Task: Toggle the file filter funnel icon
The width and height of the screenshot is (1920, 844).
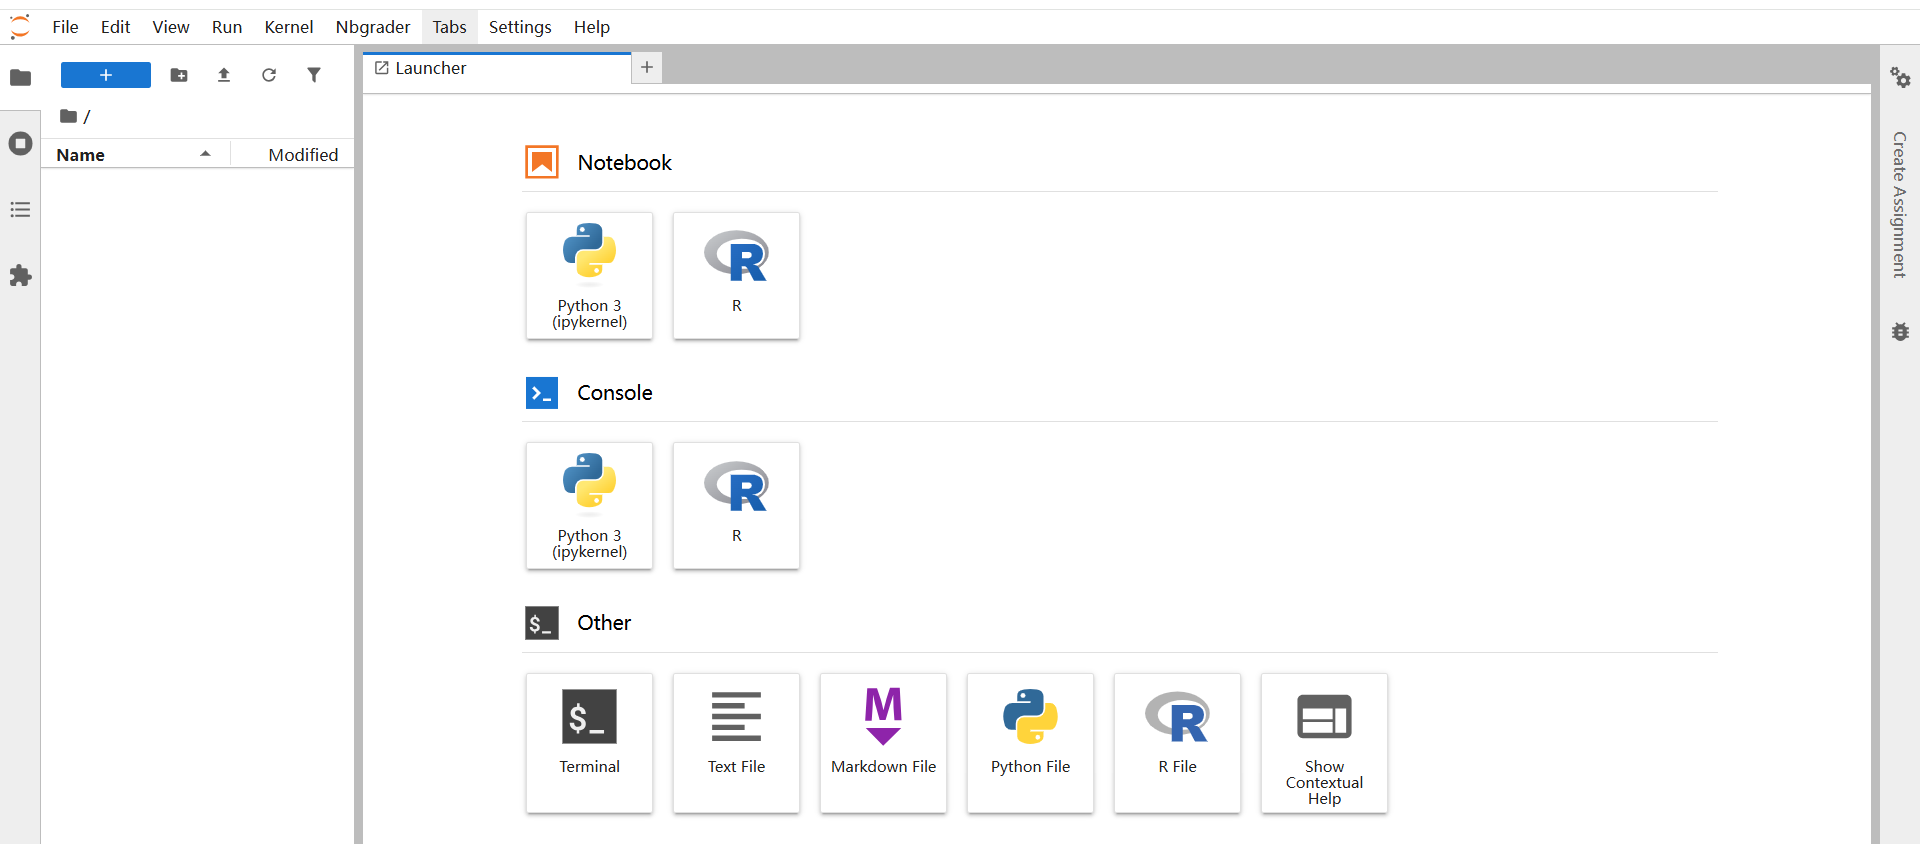Action: pyautogui.click(x=314, y=75)
